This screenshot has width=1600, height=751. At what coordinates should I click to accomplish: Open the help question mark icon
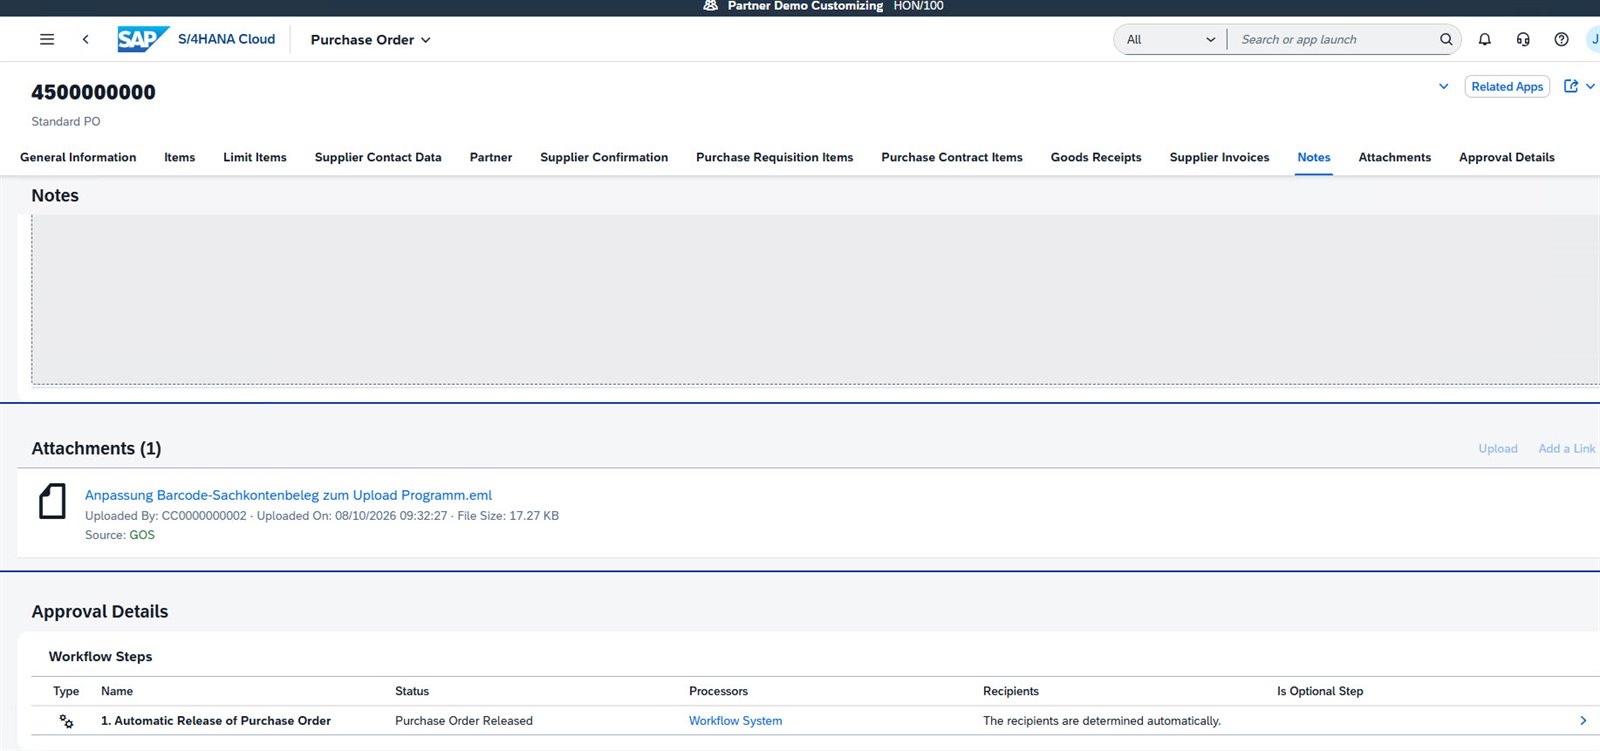tap(1561, 40)
